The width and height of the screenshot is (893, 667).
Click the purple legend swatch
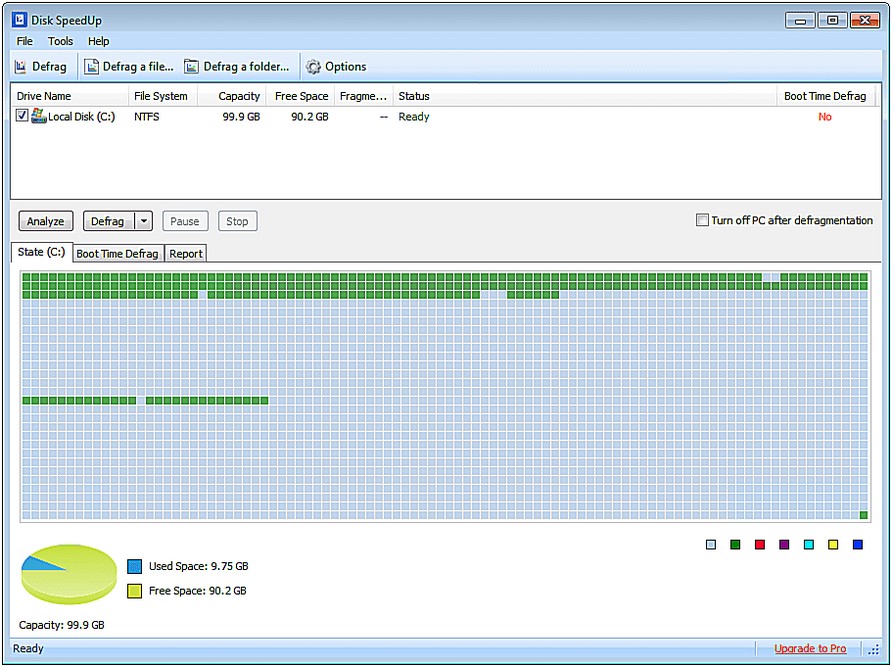click(784, 545)
